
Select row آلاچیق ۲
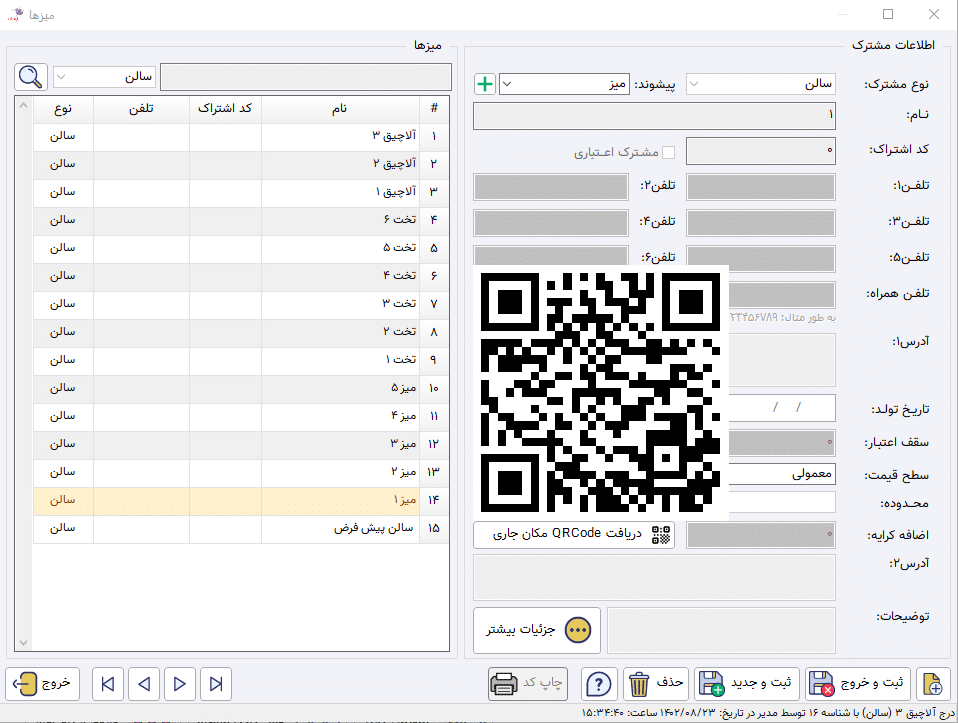pyautogui.click(x=241, y=164)
